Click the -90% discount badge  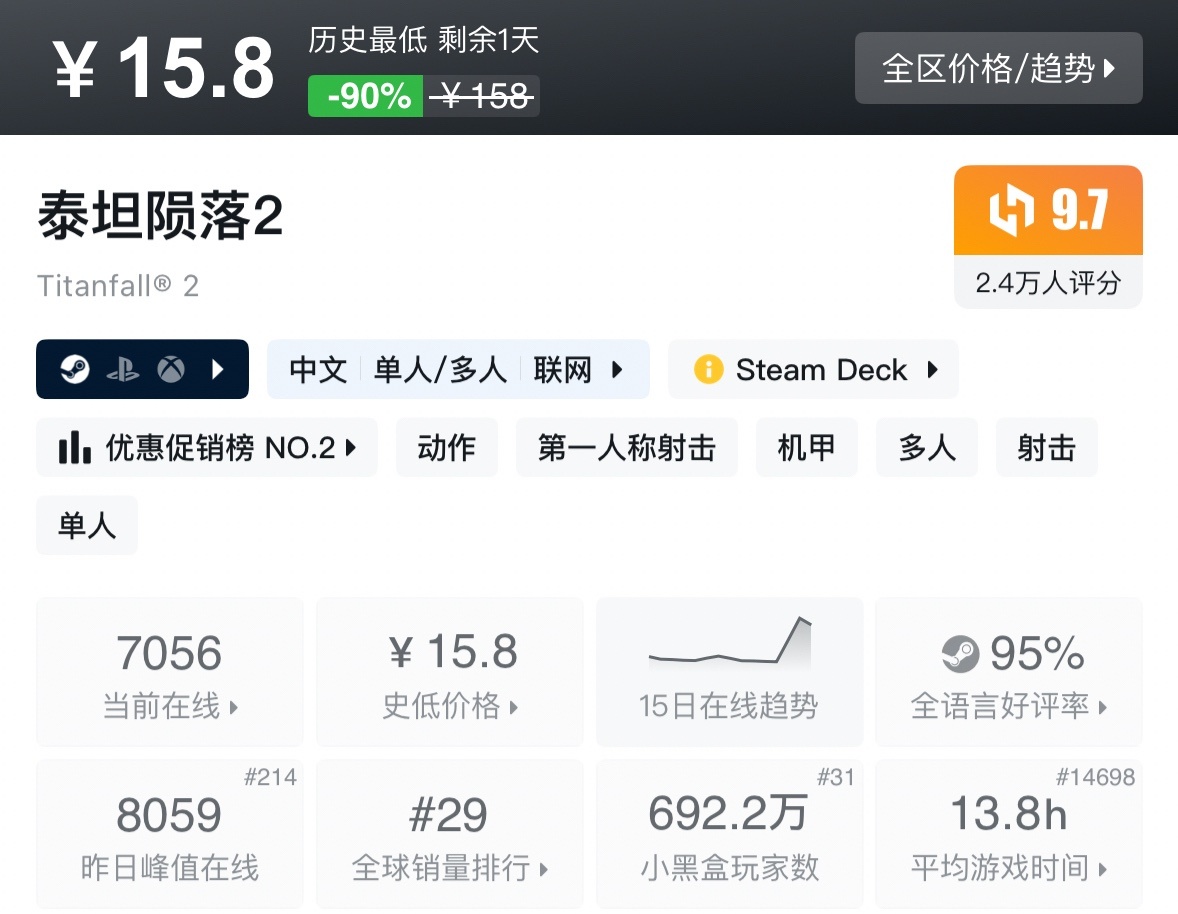click(366, 96)
